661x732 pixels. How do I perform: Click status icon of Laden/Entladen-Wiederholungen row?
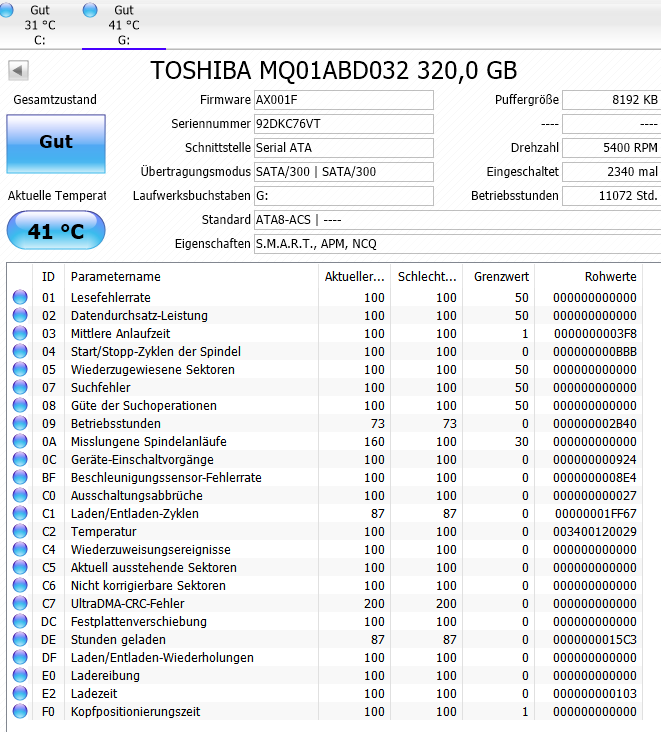tap(20, 657)
